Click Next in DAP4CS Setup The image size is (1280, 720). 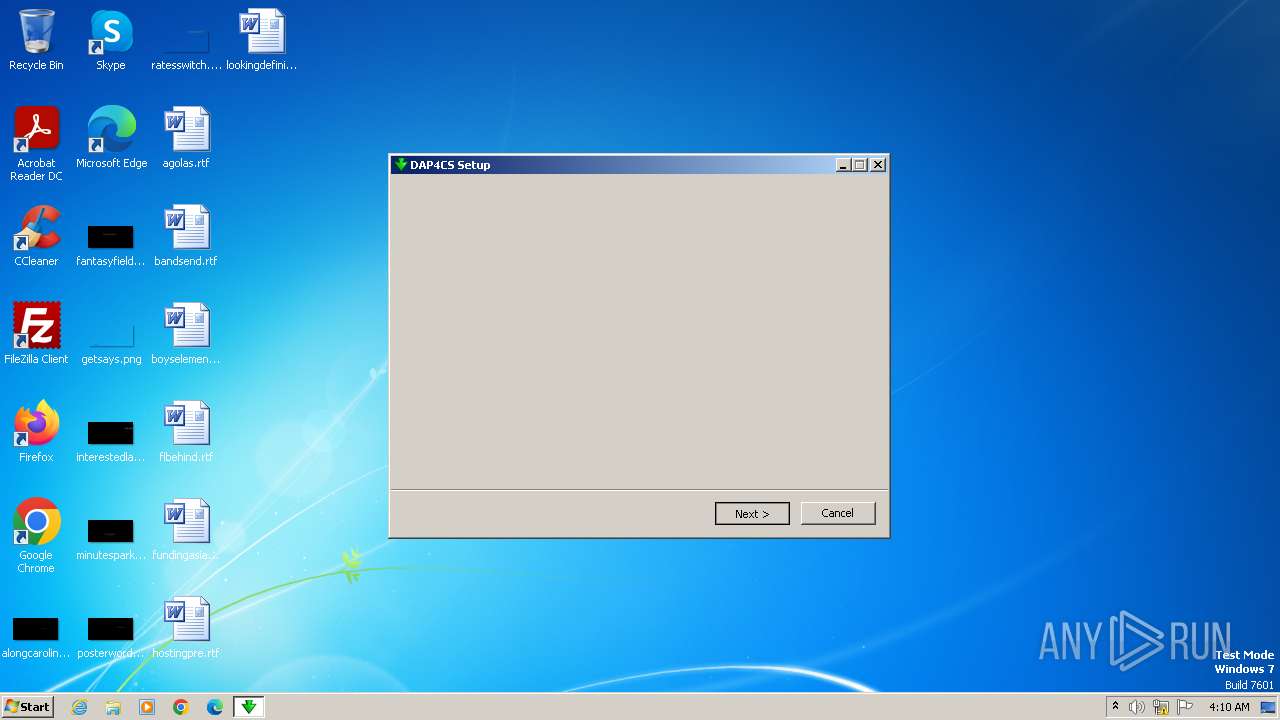(752, 513)
